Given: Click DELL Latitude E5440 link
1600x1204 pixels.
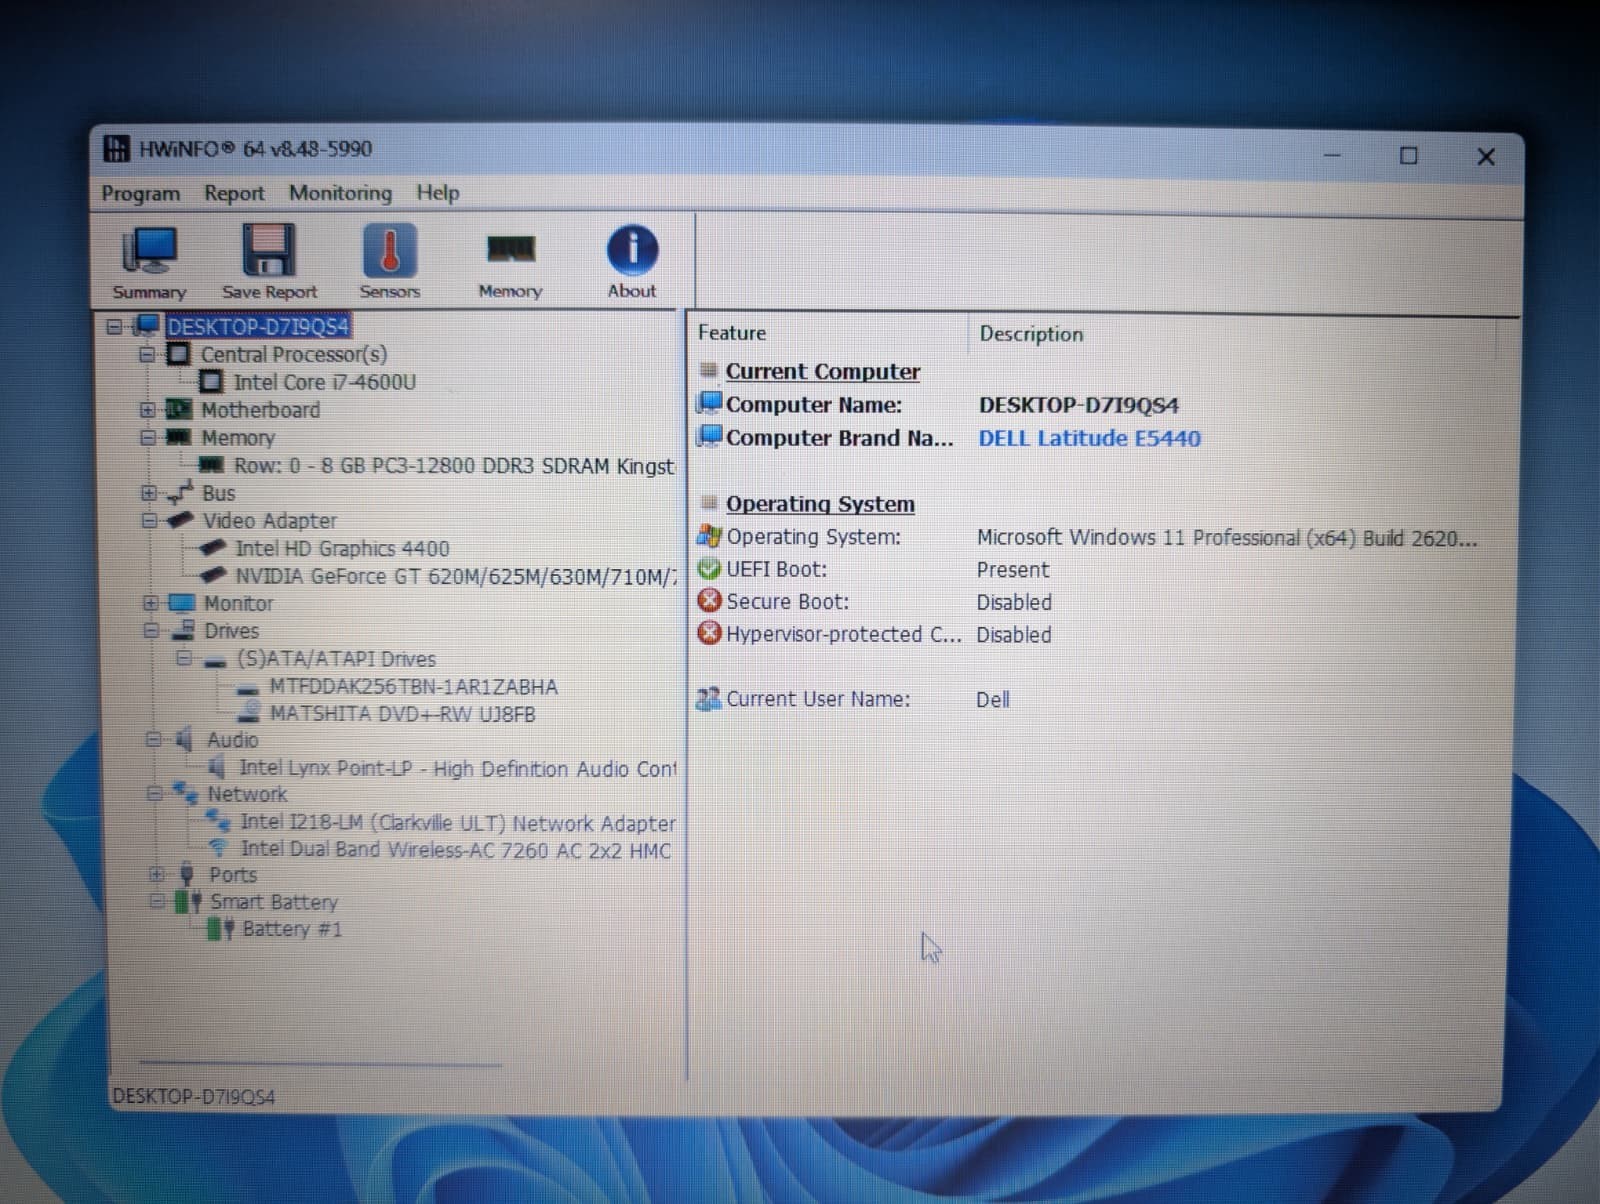Looking at the screenshot, I should click(x=1089, y=438).
